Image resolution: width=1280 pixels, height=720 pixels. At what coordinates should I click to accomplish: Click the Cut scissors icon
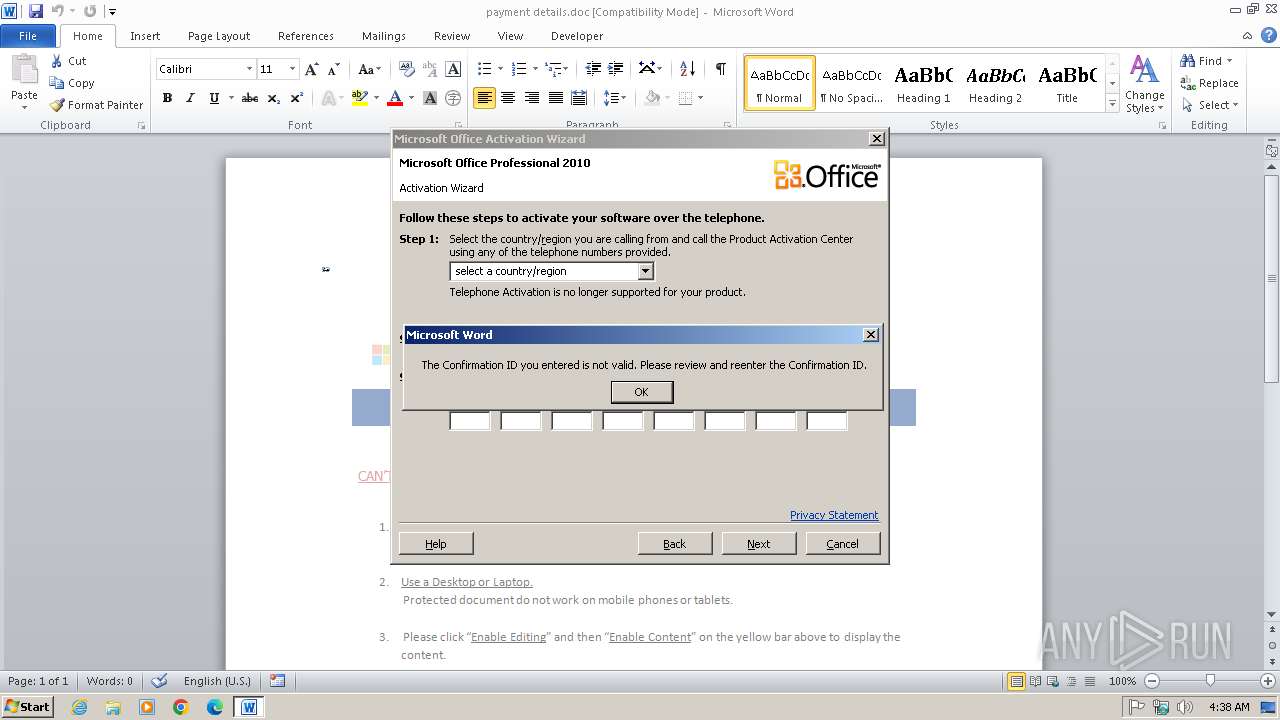[57, 61]
